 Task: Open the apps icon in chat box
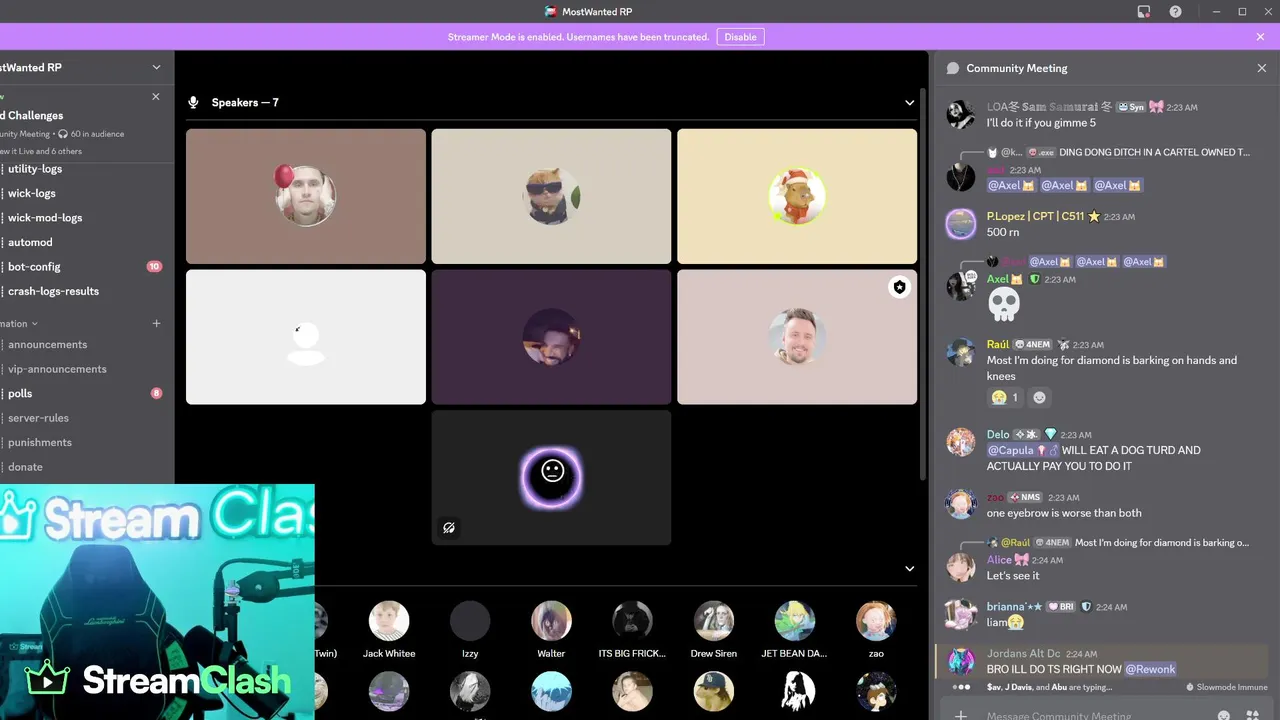[1253, 715]
